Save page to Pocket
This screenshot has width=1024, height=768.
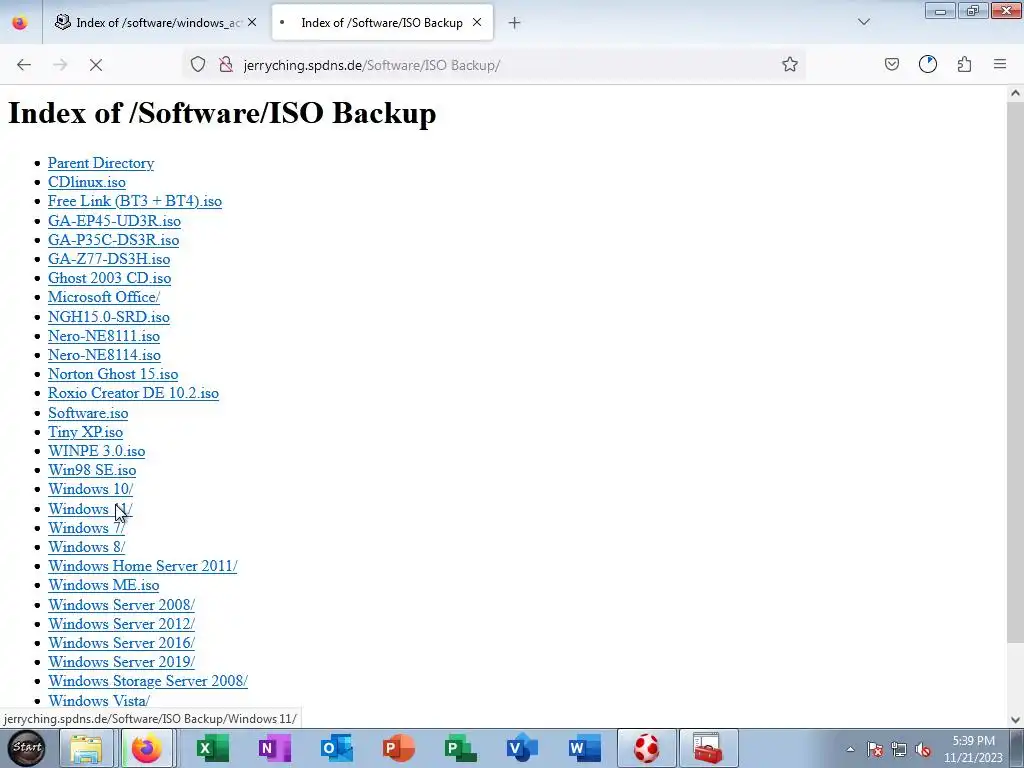coord(891,65)
